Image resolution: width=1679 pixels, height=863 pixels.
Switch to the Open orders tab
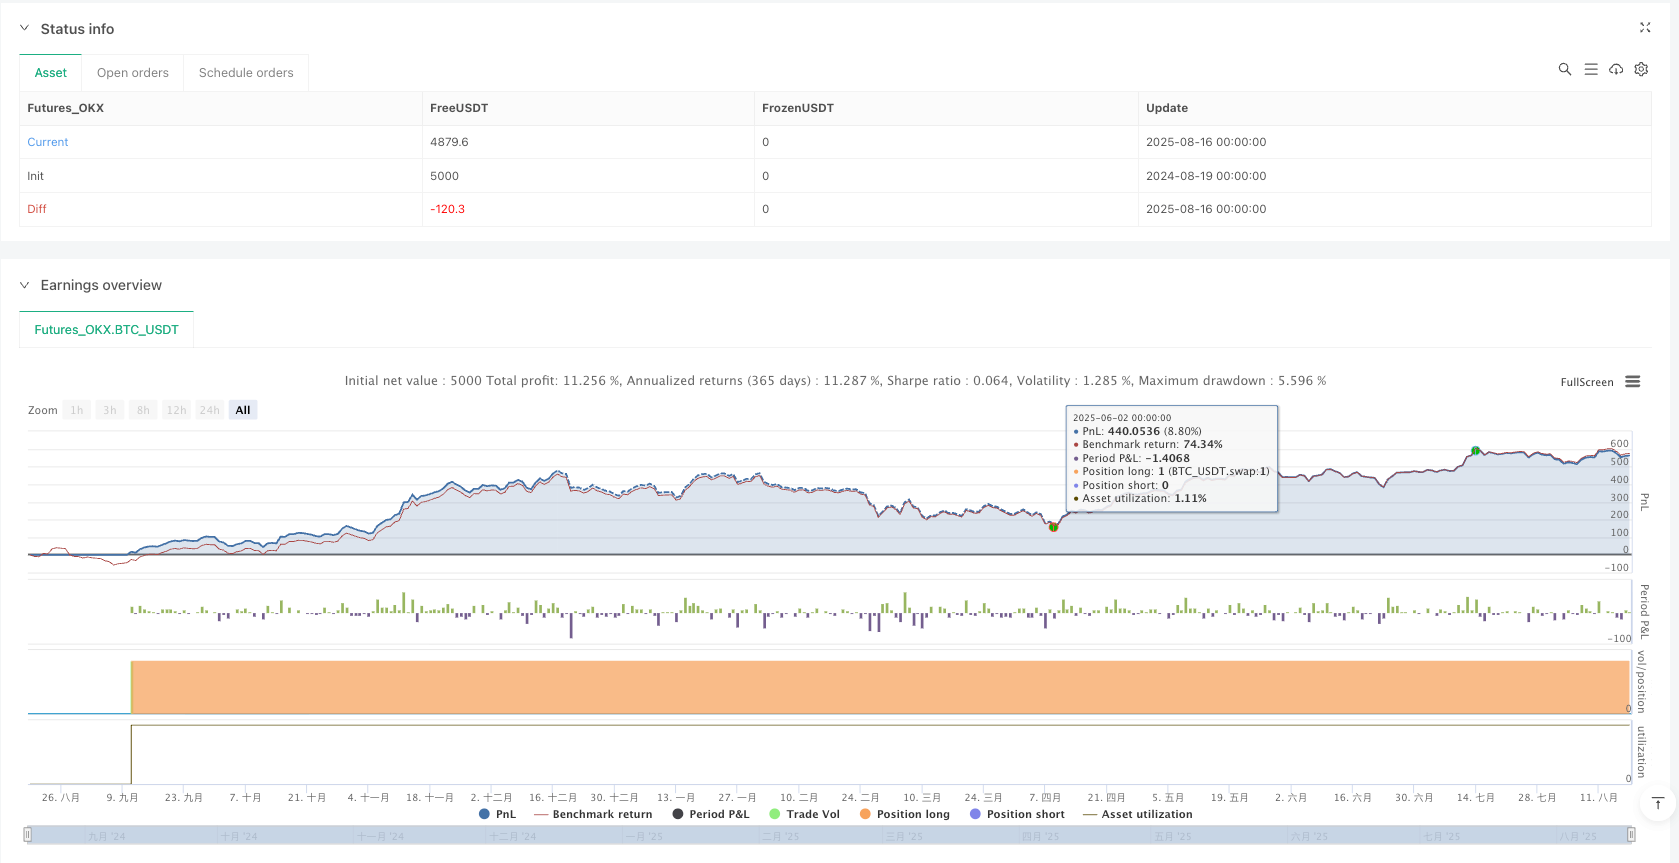click(x=133, y=73)
